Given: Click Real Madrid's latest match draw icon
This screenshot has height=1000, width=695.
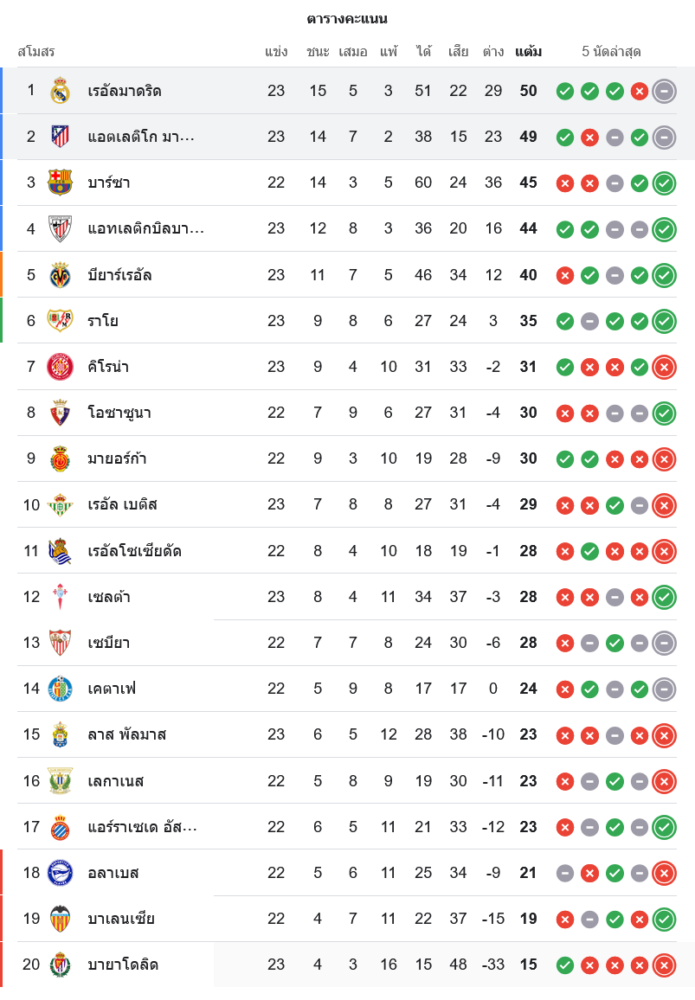Looking at the screenshot, I should click(x=664, y=91).
